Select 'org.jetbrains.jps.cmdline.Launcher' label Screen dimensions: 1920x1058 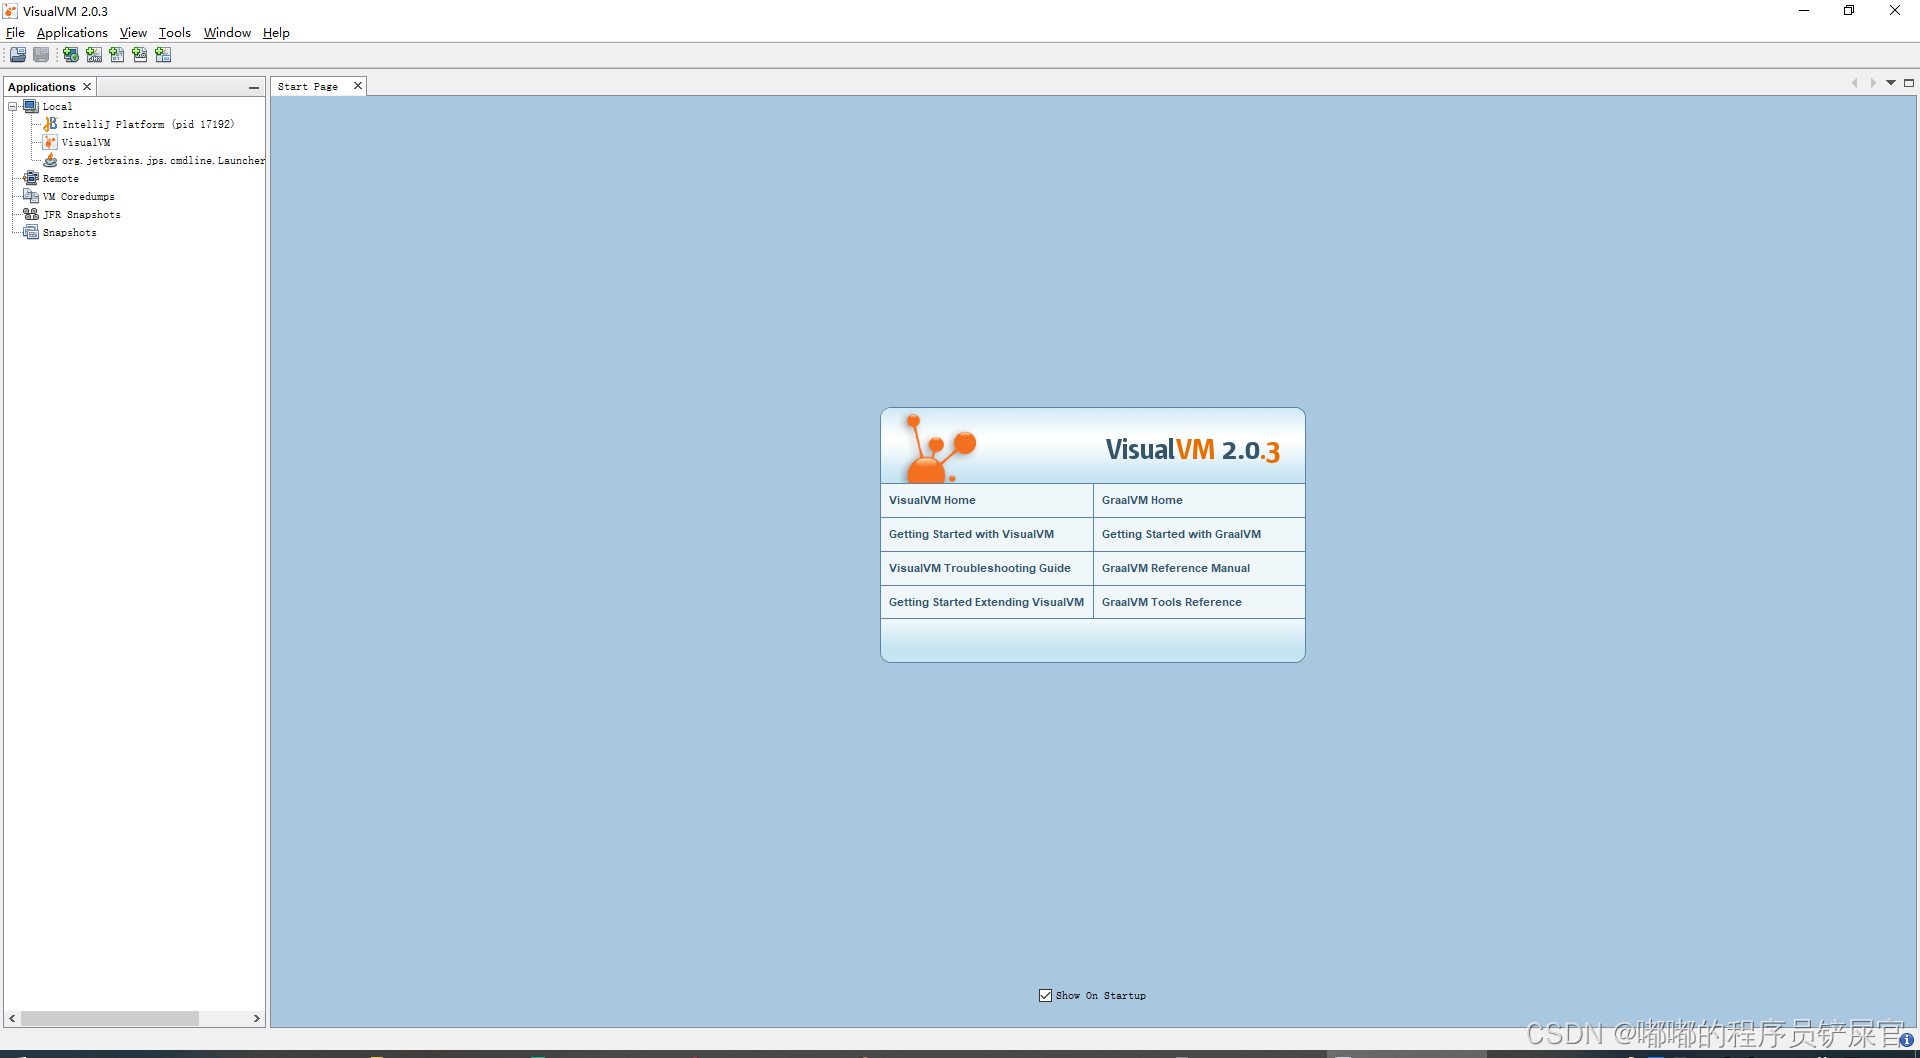163,160
